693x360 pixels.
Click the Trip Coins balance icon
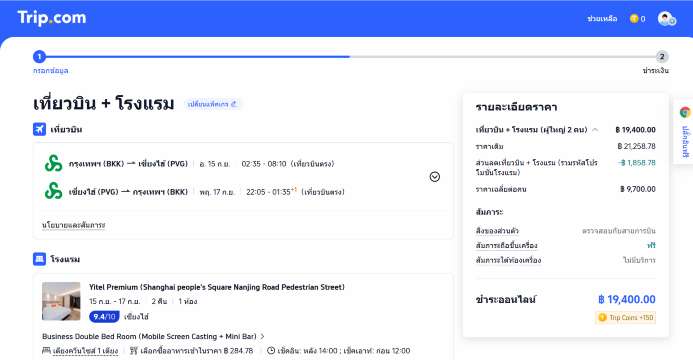point(634,19)
